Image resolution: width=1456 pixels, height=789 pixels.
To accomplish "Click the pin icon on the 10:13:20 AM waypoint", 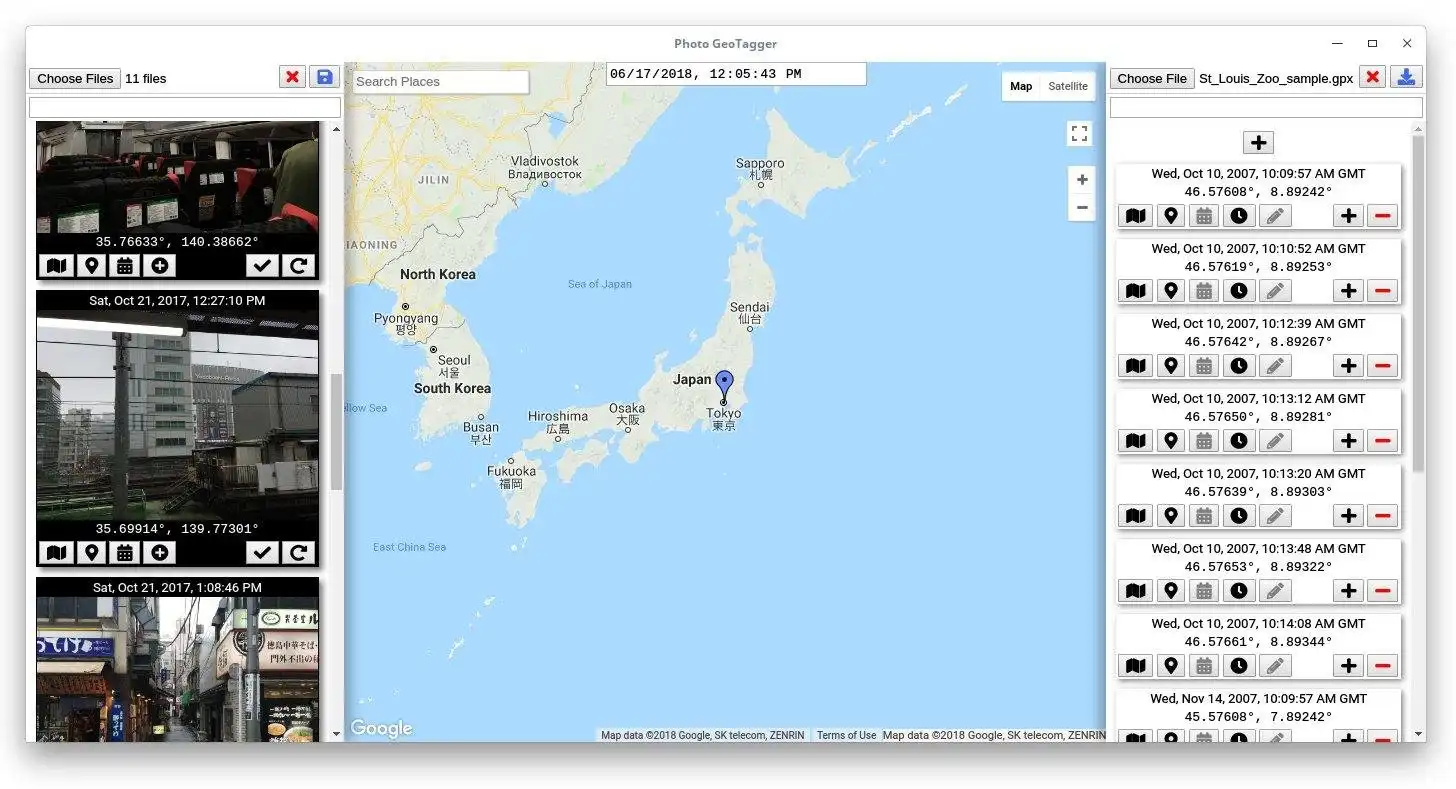I will (1170, 515).
